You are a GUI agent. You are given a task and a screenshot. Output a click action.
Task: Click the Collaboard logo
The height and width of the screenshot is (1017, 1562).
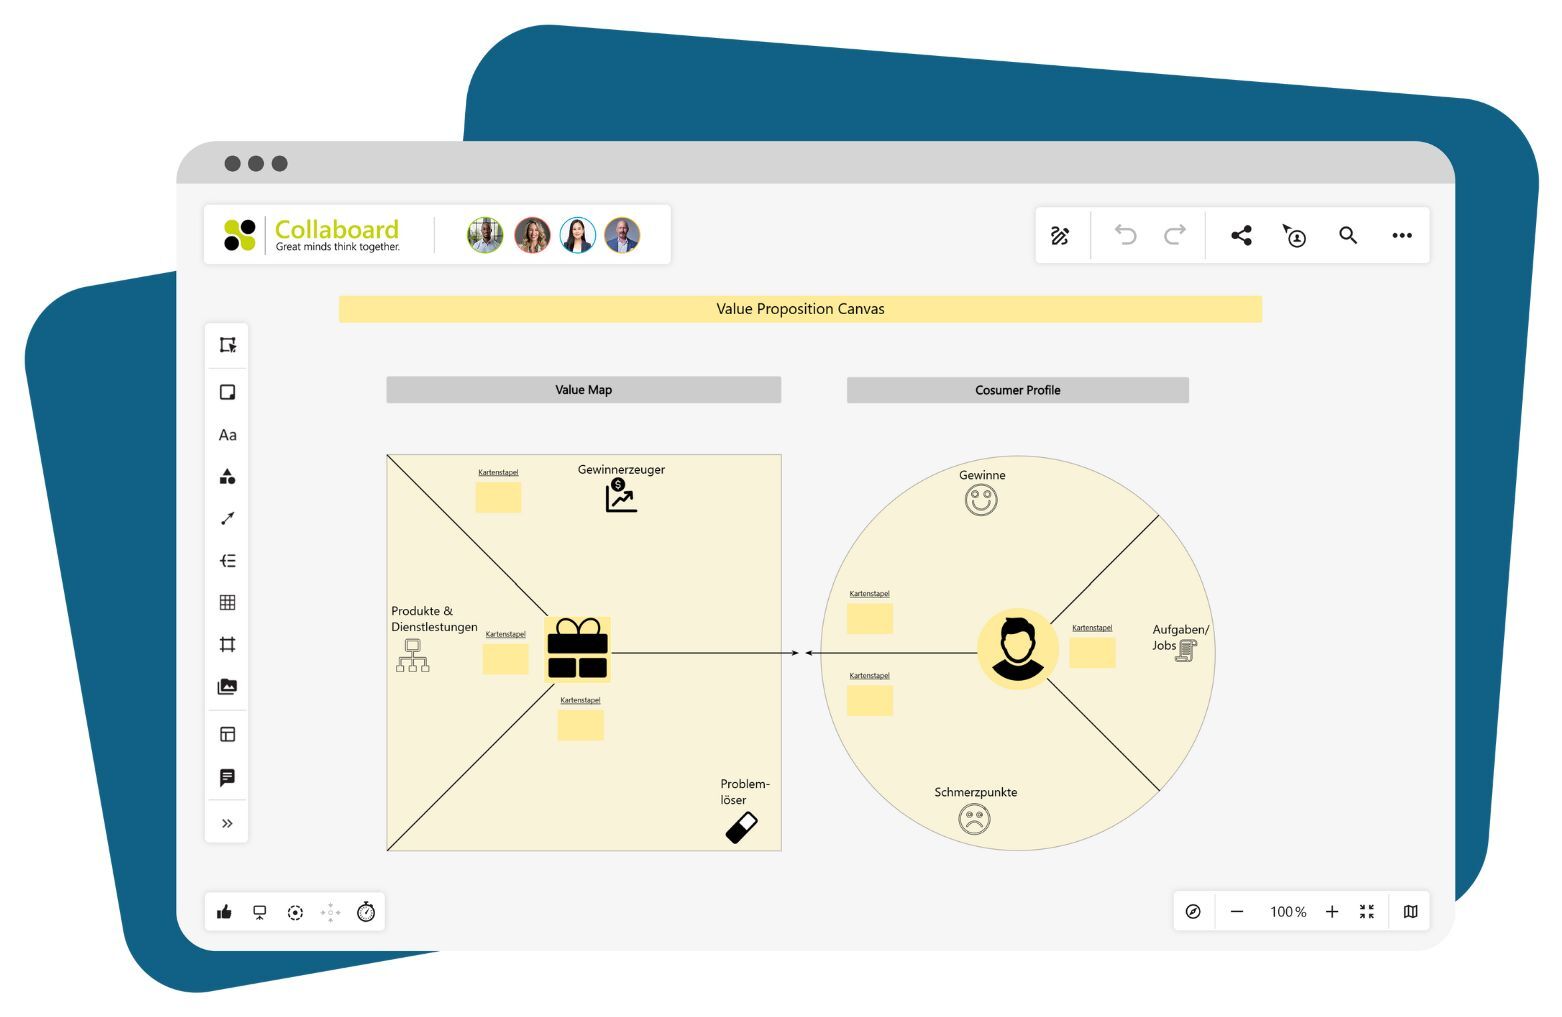click(x=311, y=235)
